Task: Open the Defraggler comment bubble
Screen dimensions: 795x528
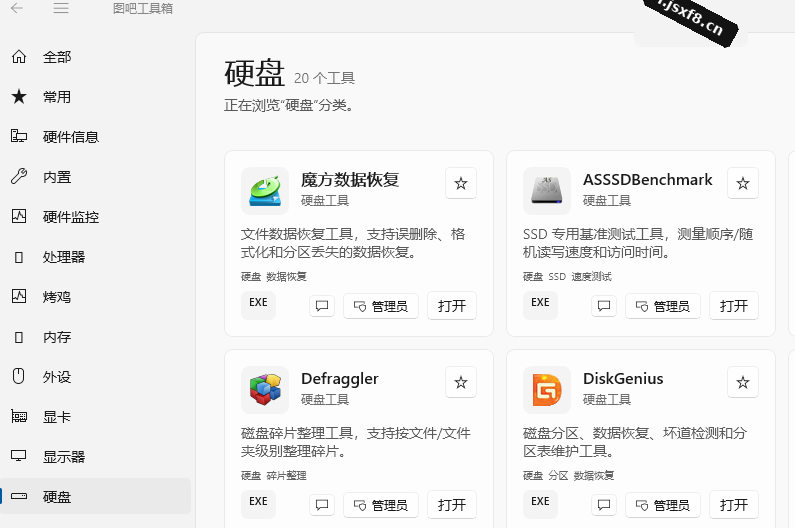Action: pos(322,505)
